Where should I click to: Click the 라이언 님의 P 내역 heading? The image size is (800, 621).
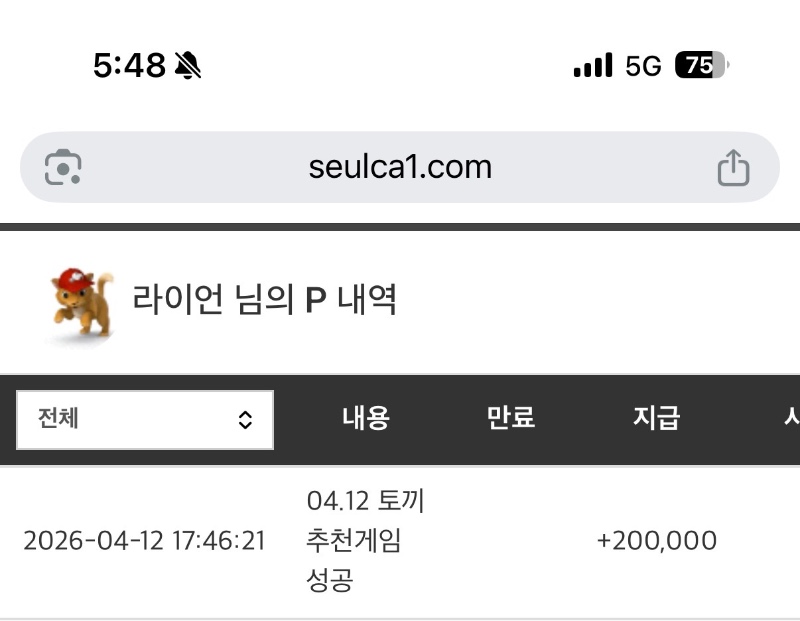click(265, 299)
